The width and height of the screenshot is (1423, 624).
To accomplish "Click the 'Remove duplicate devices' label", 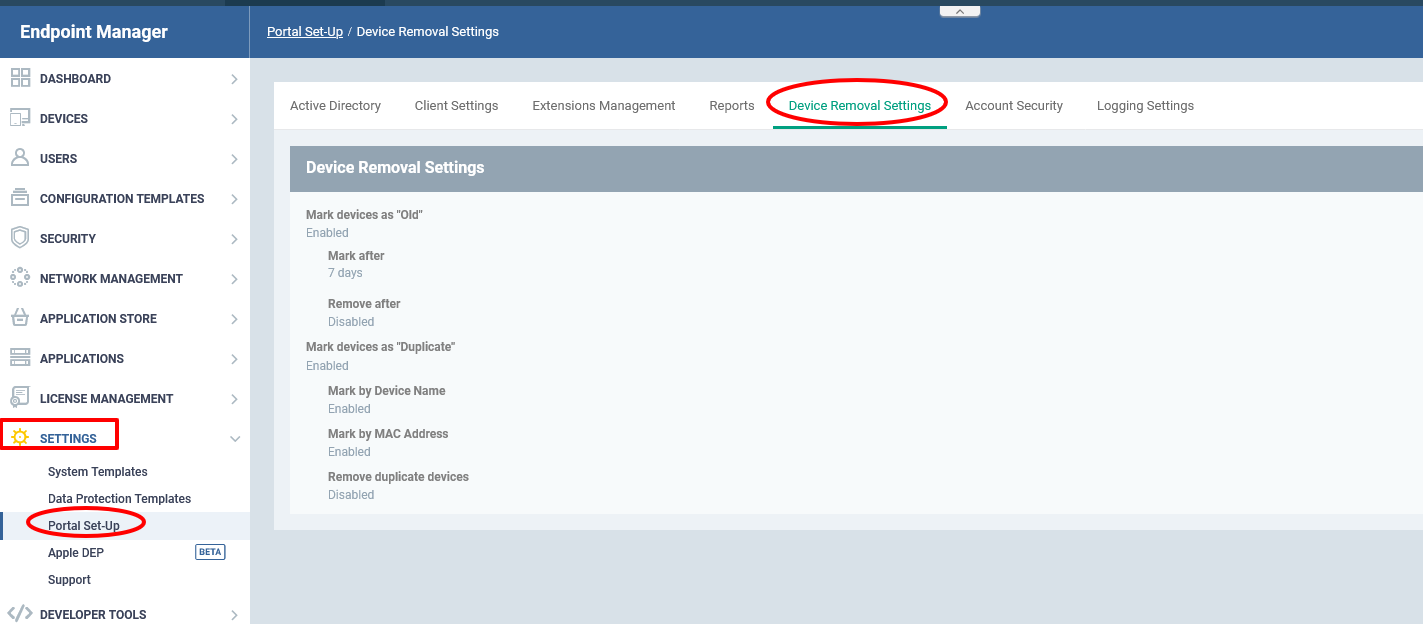I will [x=398, y=477].
